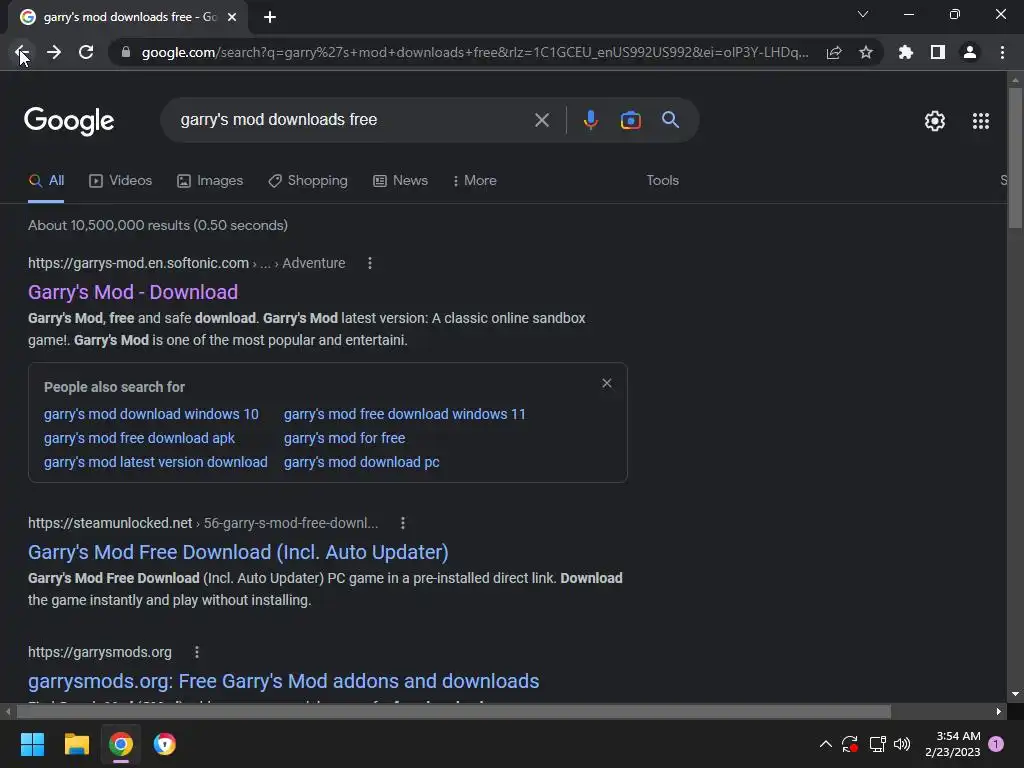Open garrysmods.org result's three-dot options

(197, 652)
